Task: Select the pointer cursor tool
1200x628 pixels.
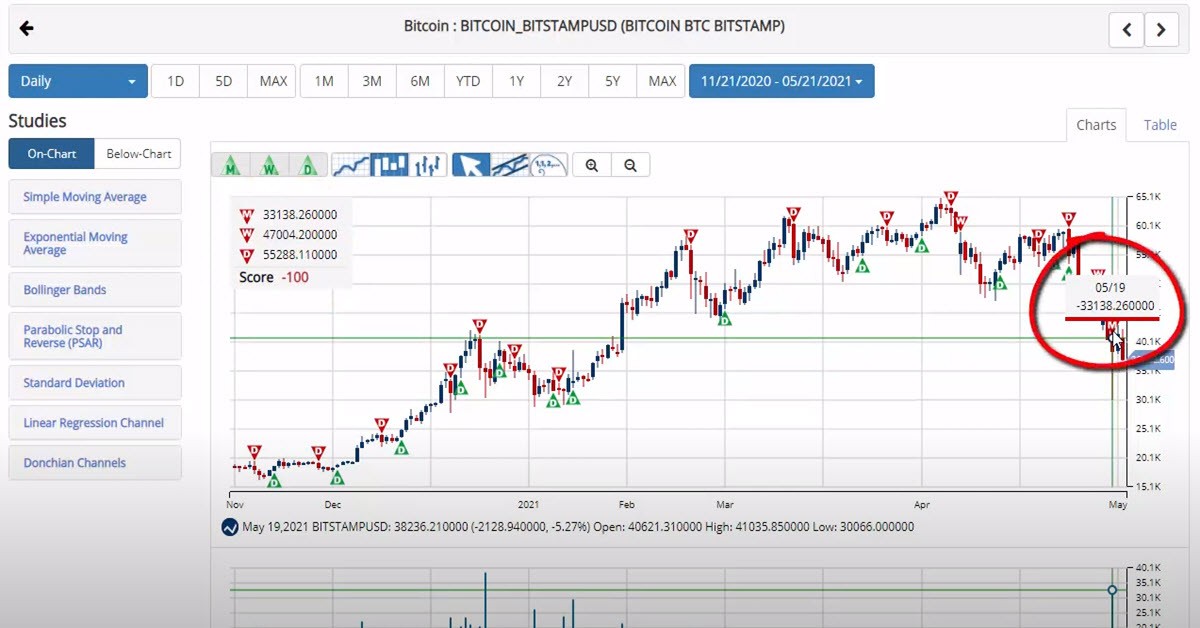Action: [471, 165]
